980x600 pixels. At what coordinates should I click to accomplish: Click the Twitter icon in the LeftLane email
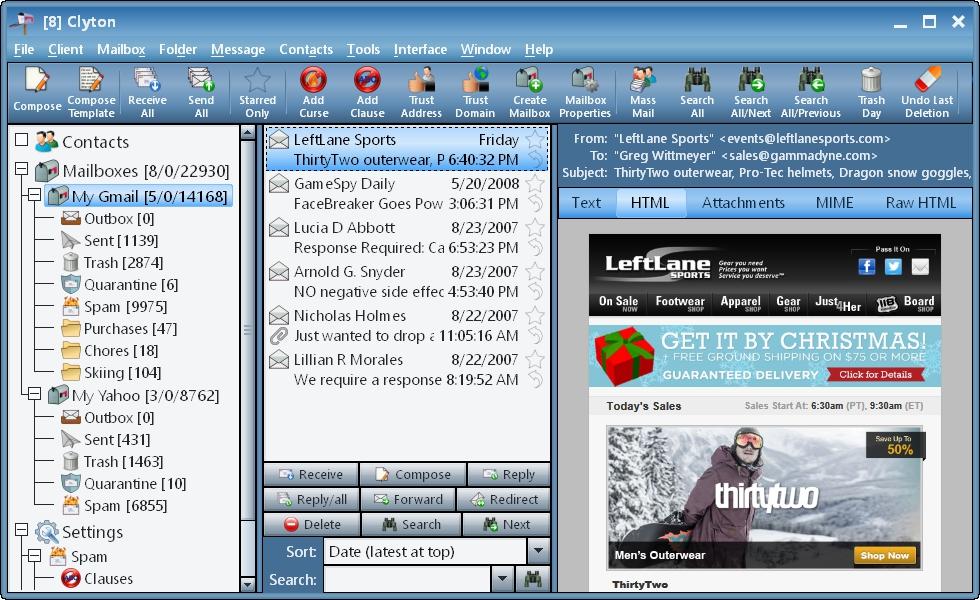click(893, 267)
